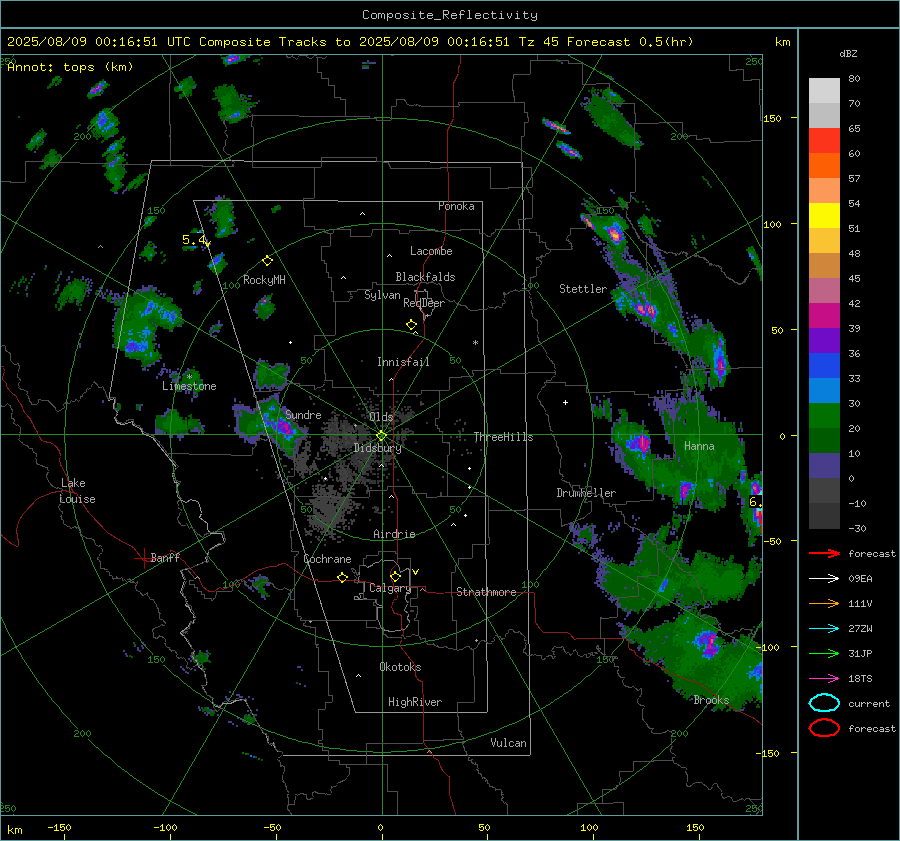Click the Brooks city label
Viewport: 900px width, 841px height.
coord(711,700)
